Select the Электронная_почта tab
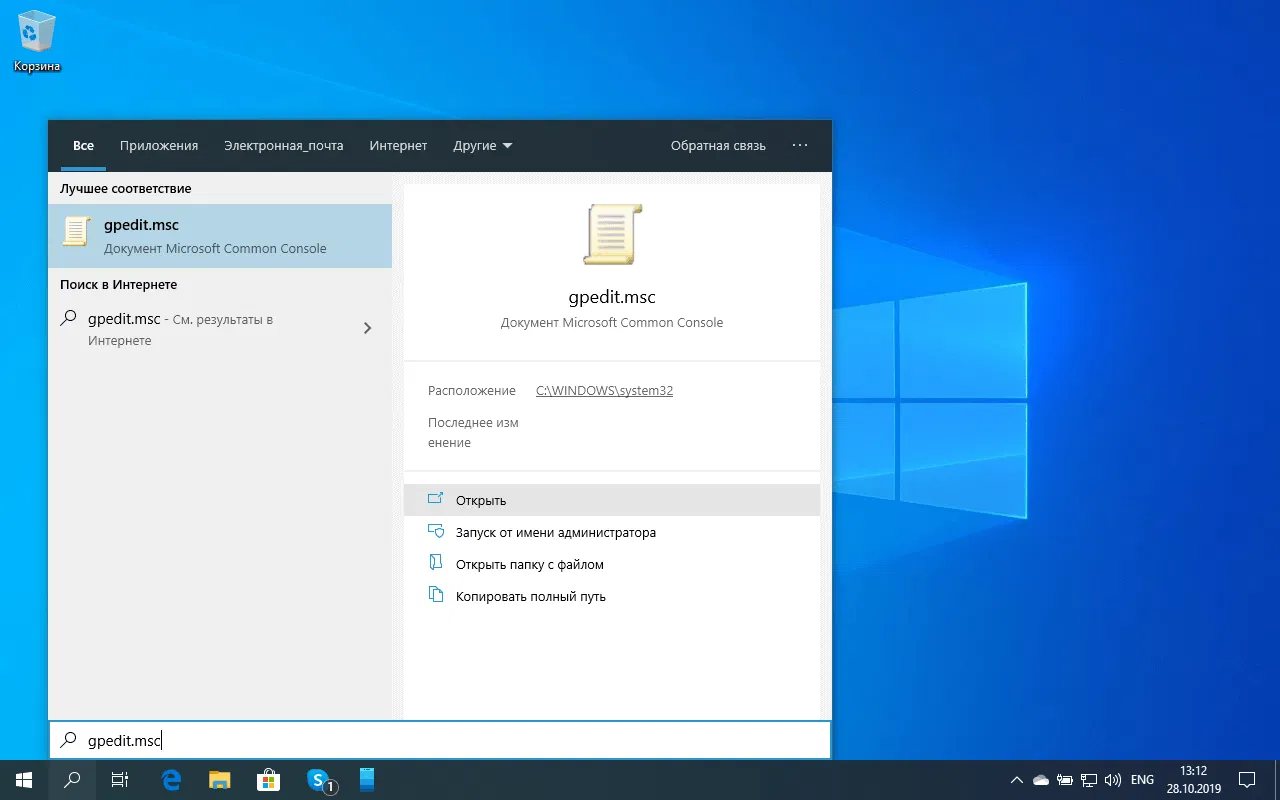This screenshot has height=800, width=1280. tap(283, 146)
